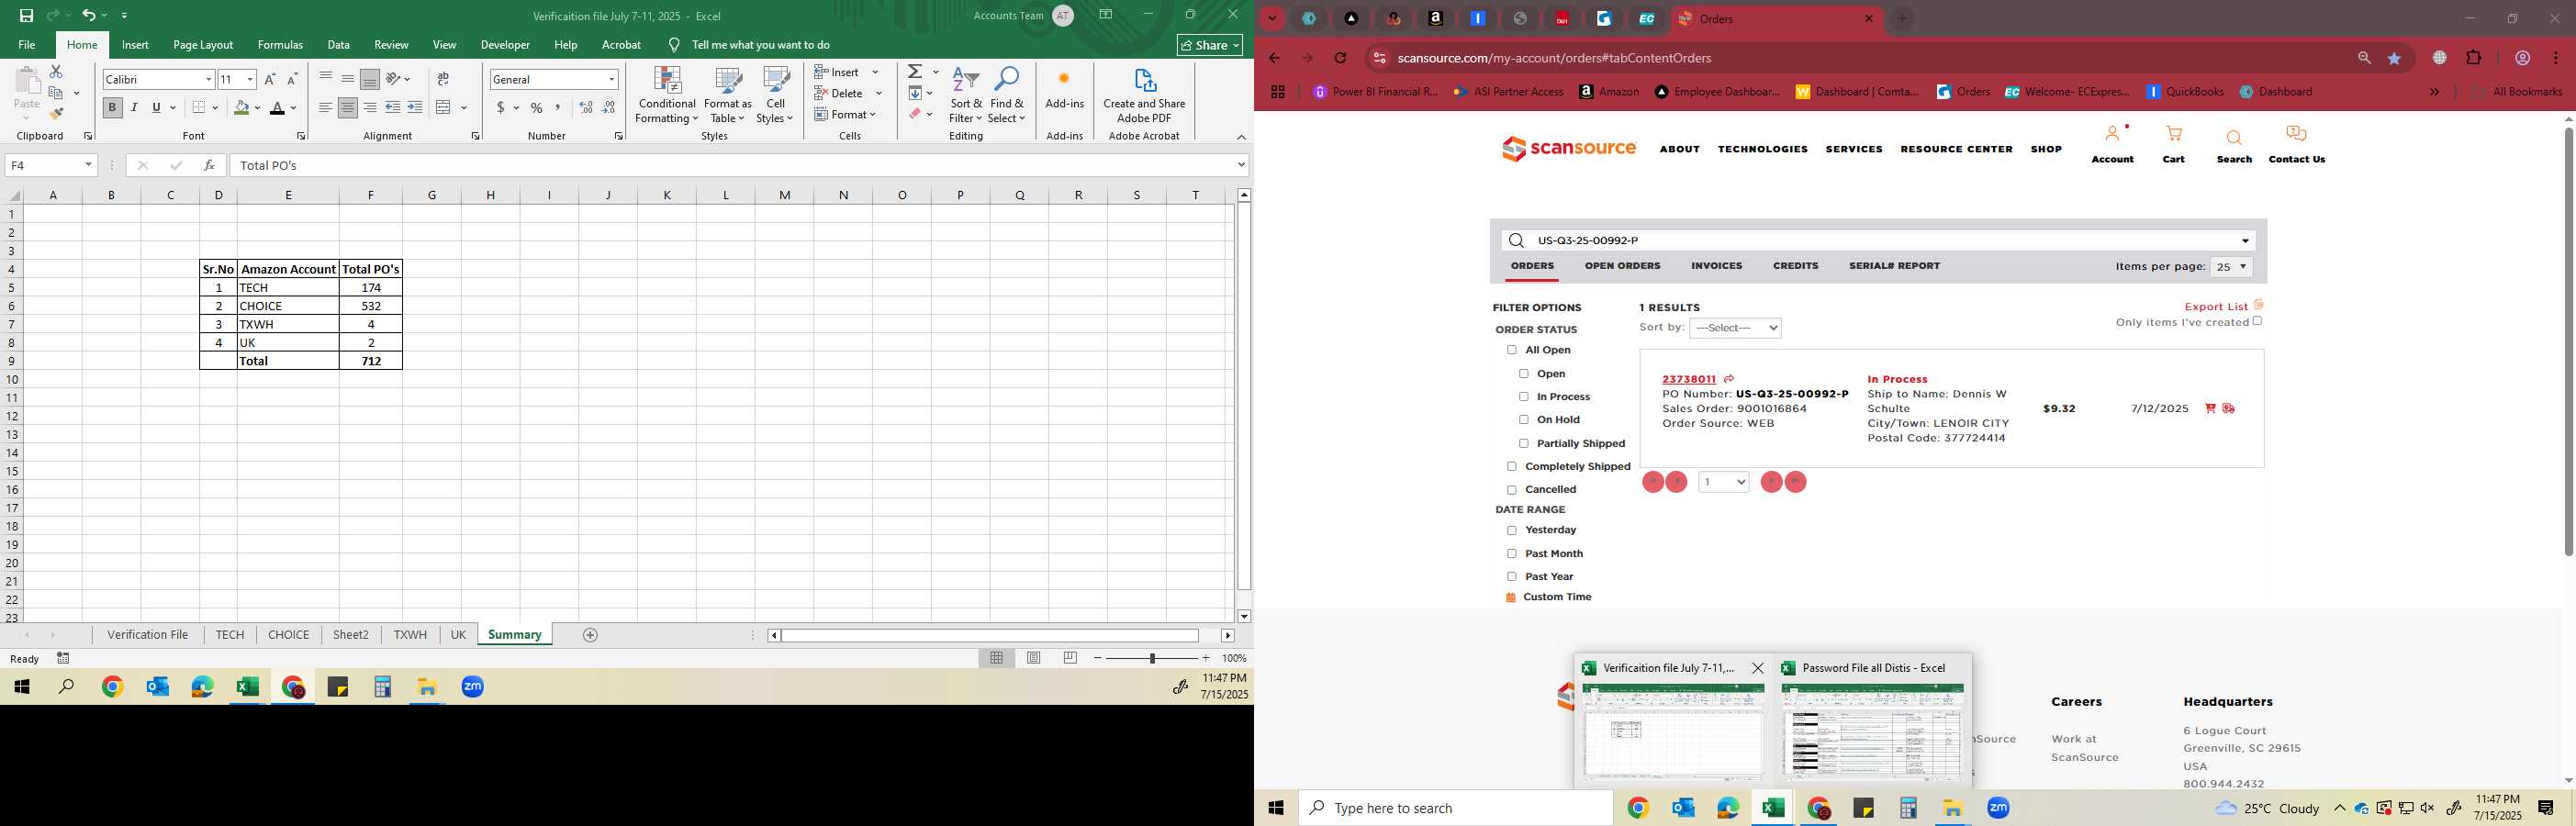
Task: Open the font size dropdown
Action: point(250,79)
